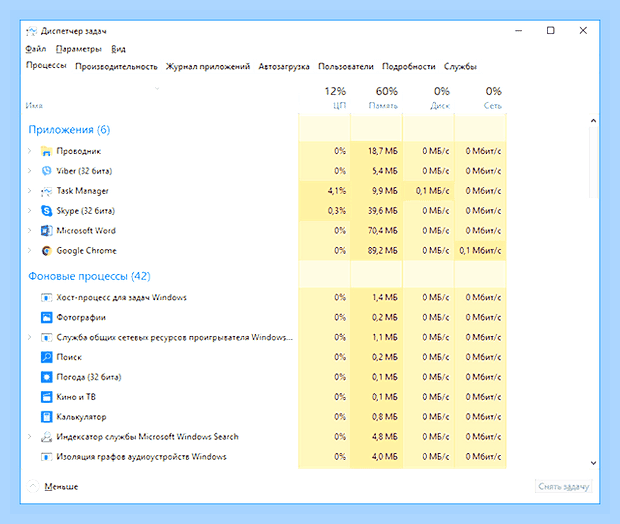Expand the Task Manager process group
The height and width of the screenshot is (524, 620).
(x=29, y=191)
